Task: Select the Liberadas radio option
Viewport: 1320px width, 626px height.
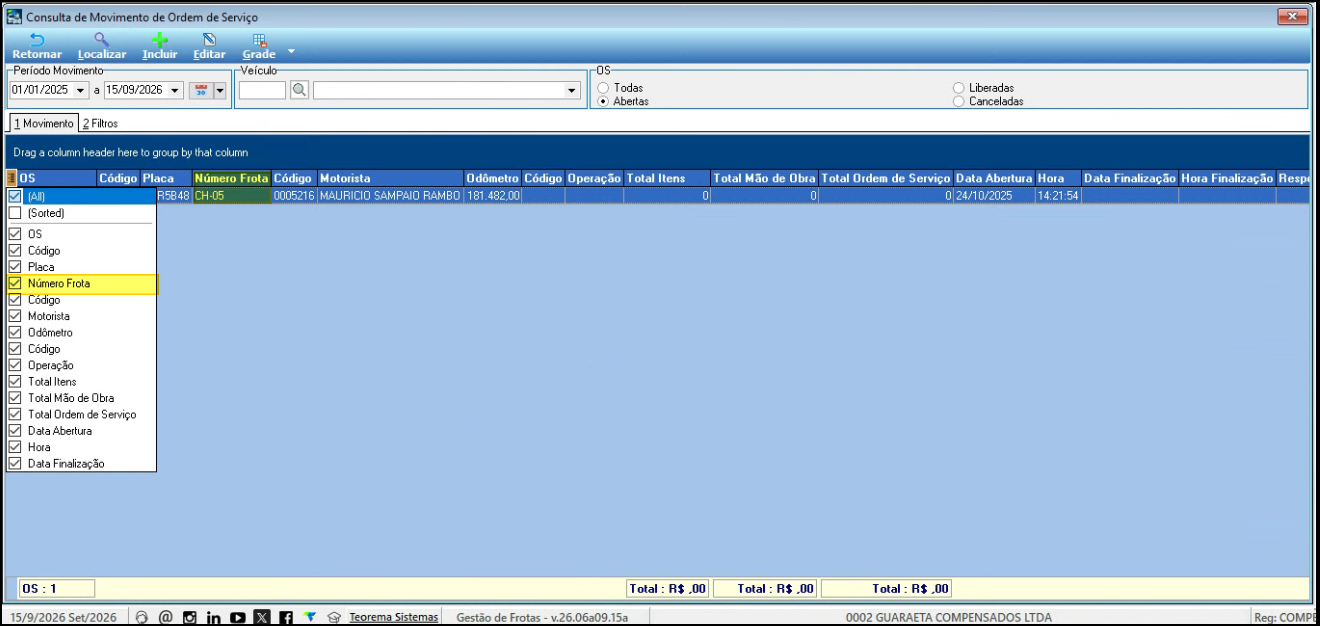Action: point(959,88)
